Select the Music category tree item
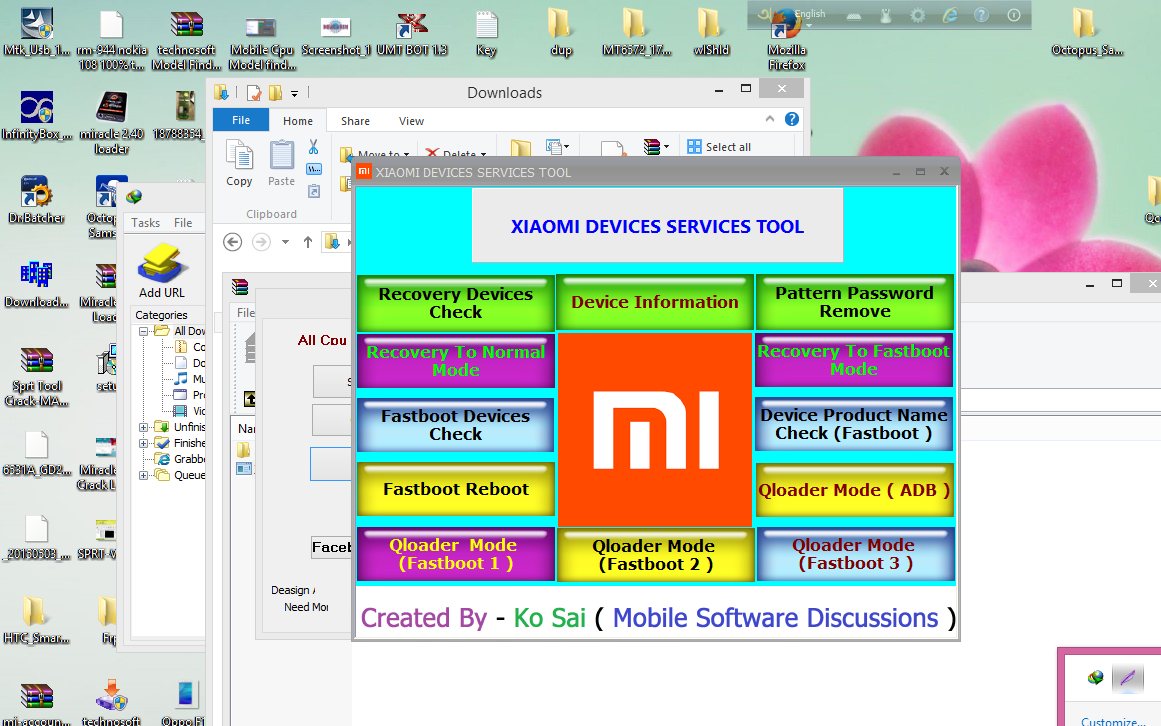 point(189,379)
